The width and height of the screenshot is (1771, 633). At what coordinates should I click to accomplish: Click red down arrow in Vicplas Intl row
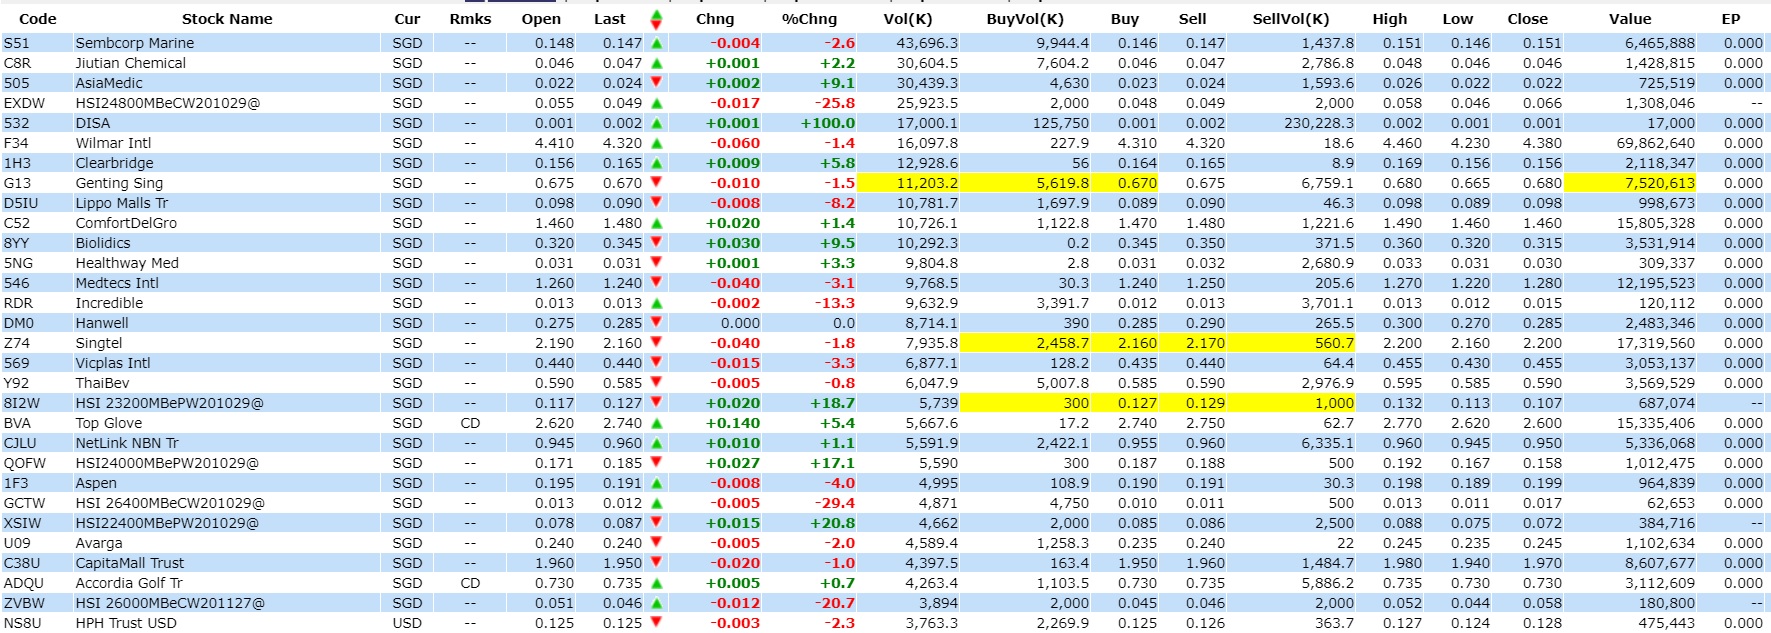657,362
